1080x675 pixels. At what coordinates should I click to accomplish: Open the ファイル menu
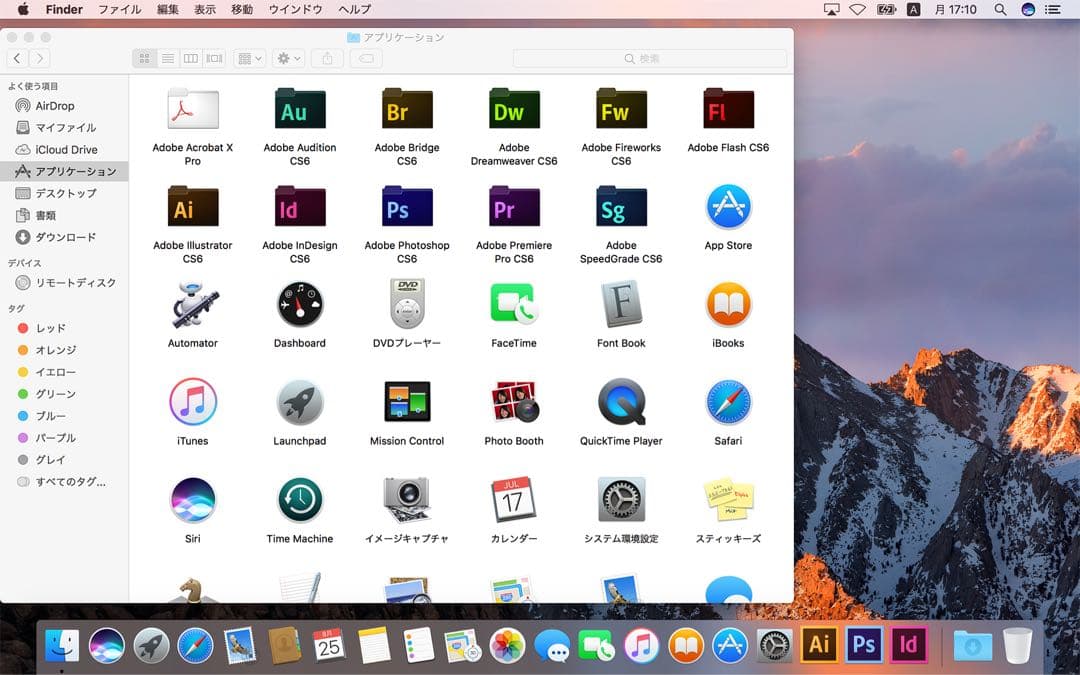point(119,9)
